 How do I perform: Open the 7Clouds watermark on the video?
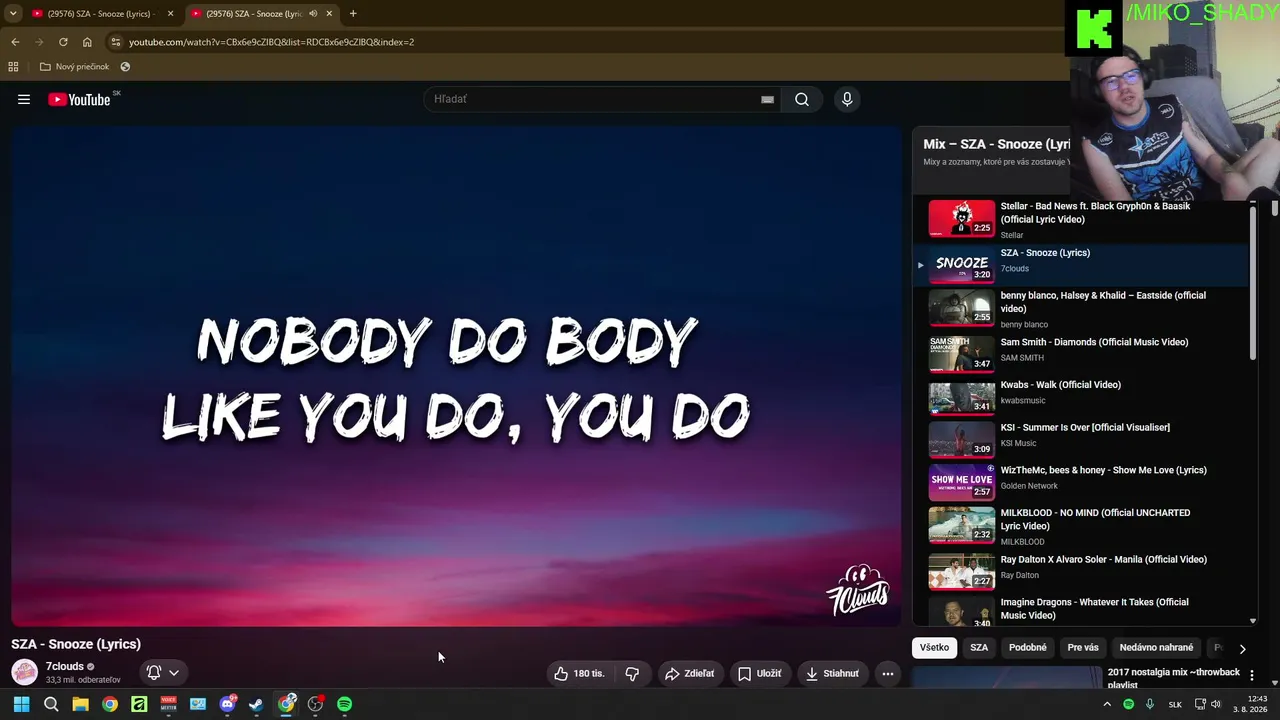coord(858,590)
